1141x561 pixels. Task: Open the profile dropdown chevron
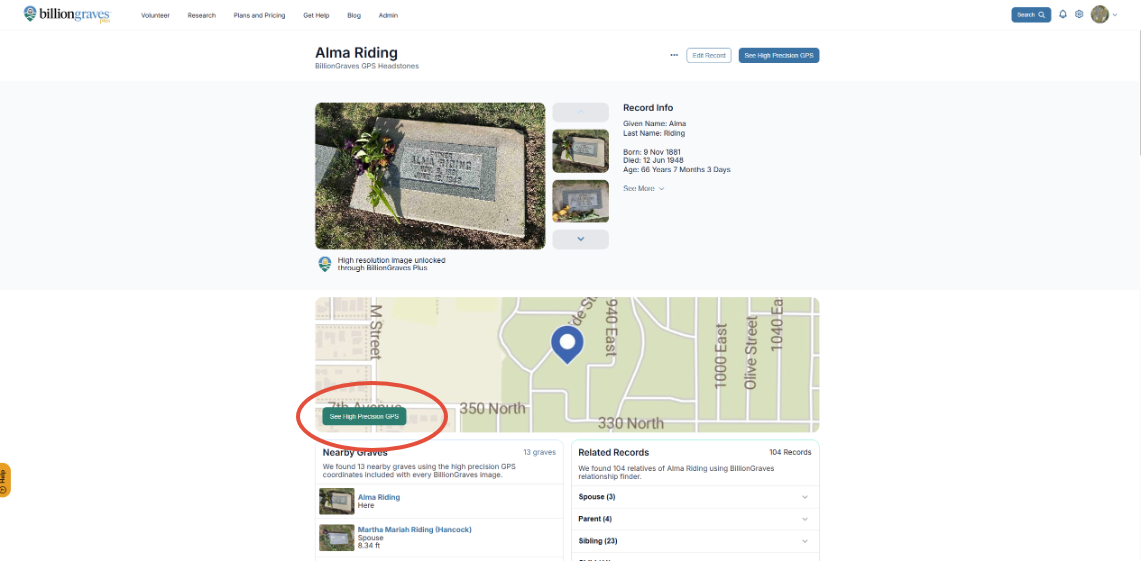point(1115,15)
